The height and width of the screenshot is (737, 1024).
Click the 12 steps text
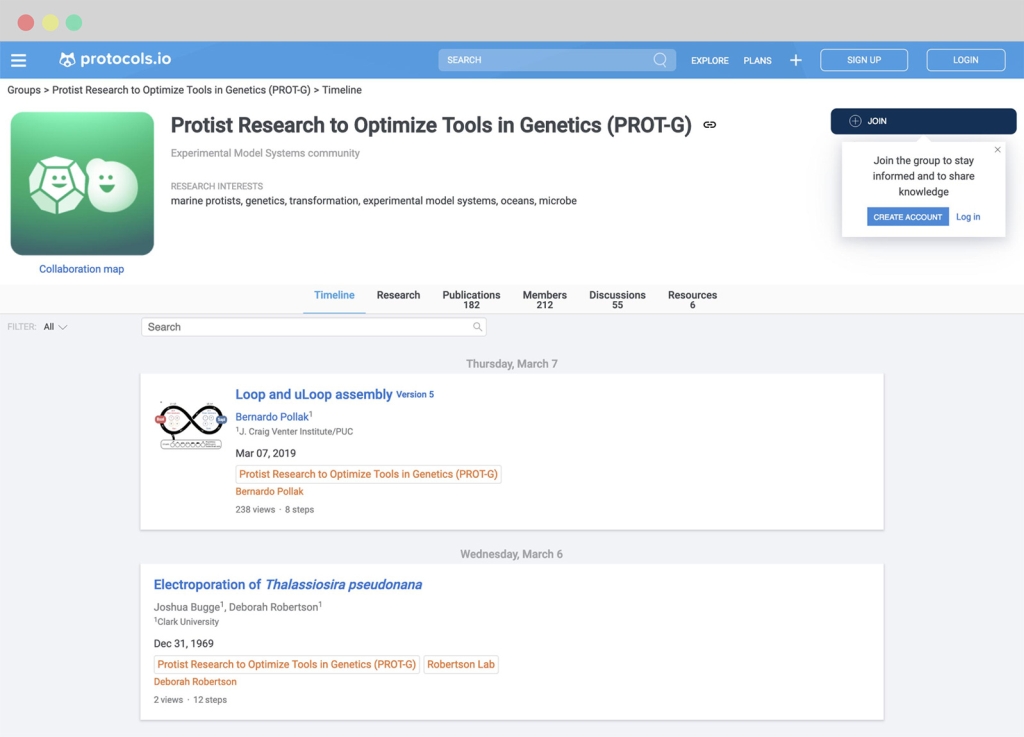210,700
